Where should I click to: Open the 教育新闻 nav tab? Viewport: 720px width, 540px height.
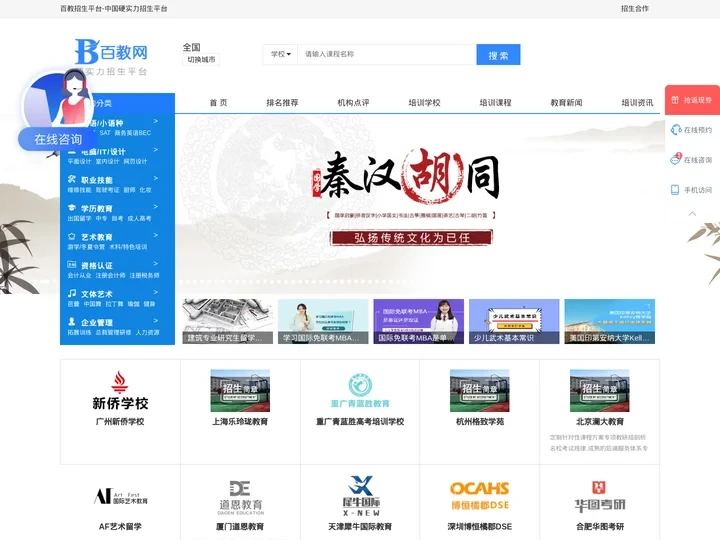566,103
